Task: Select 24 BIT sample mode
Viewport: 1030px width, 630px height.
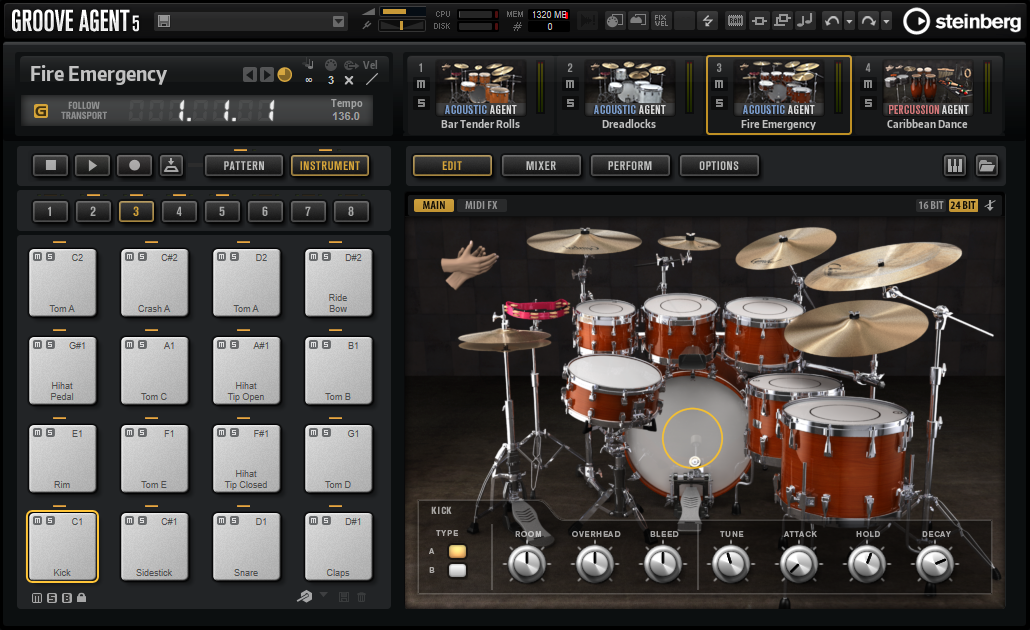Action: [x=963, y=206]
